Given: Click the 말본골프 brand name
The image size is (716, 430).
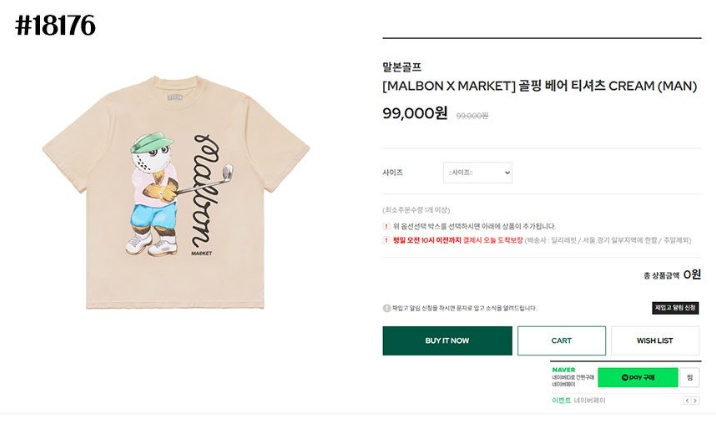Looking at the screenshot, I should (x=402, y=67).
